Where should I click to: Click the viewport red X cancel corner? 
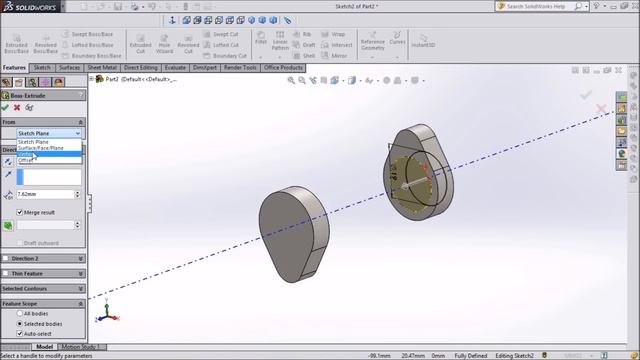point(601,109)
